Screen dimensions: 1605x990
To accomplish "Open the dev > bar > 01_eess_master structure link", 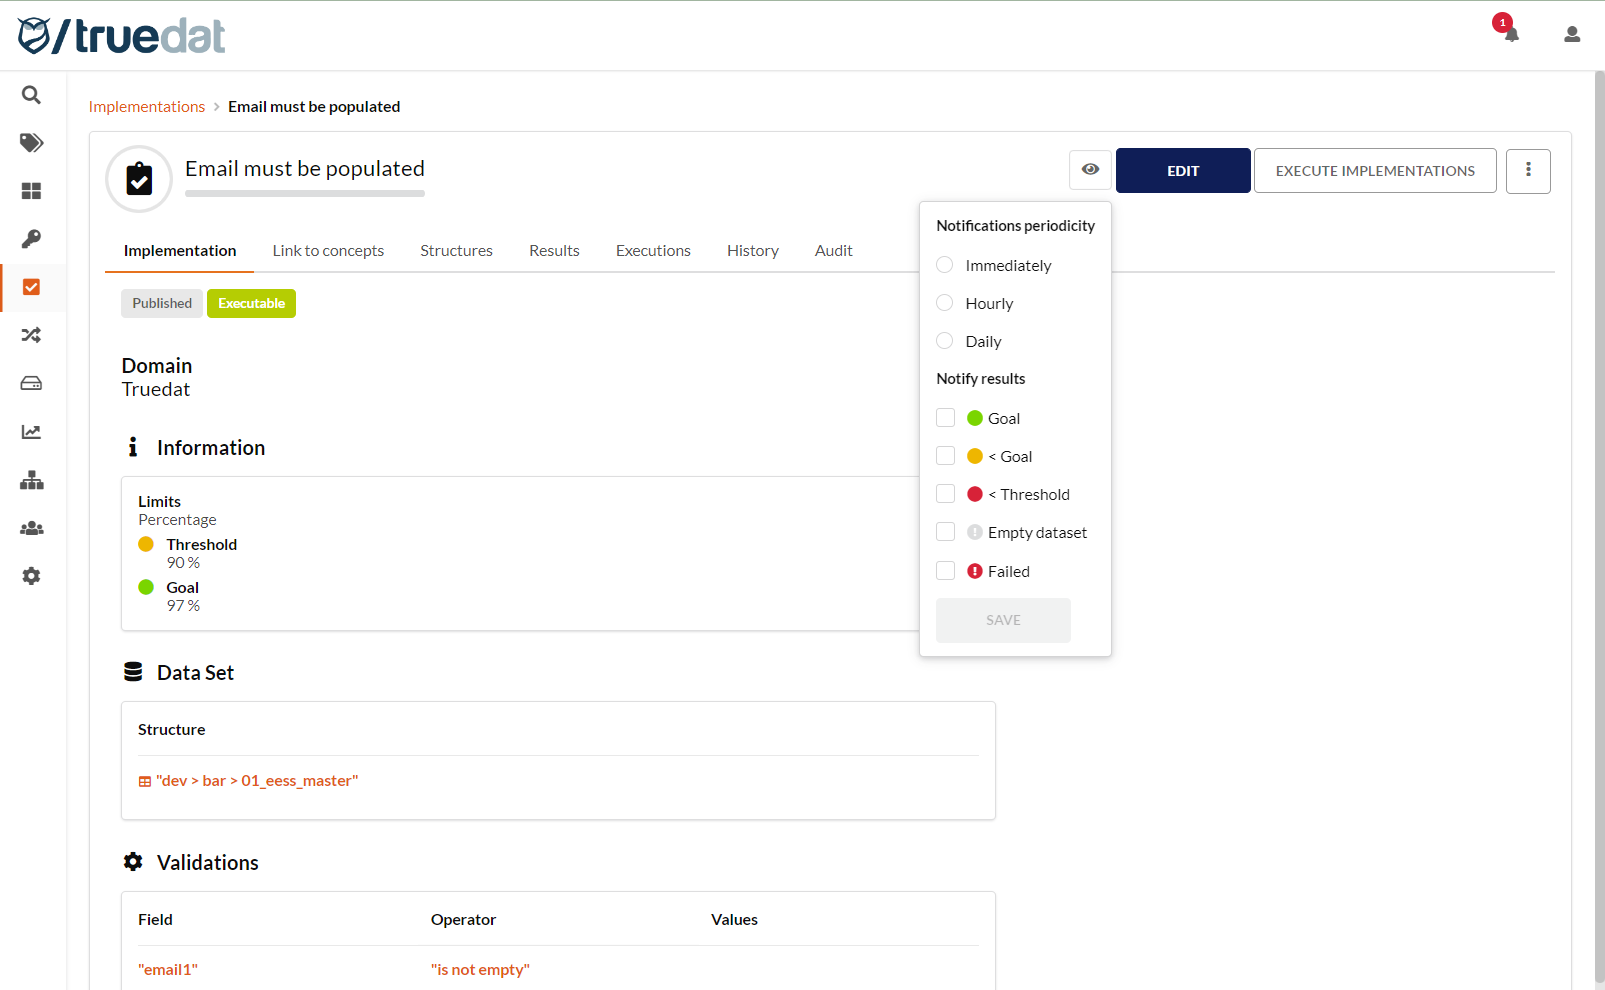I will [257, 780].
